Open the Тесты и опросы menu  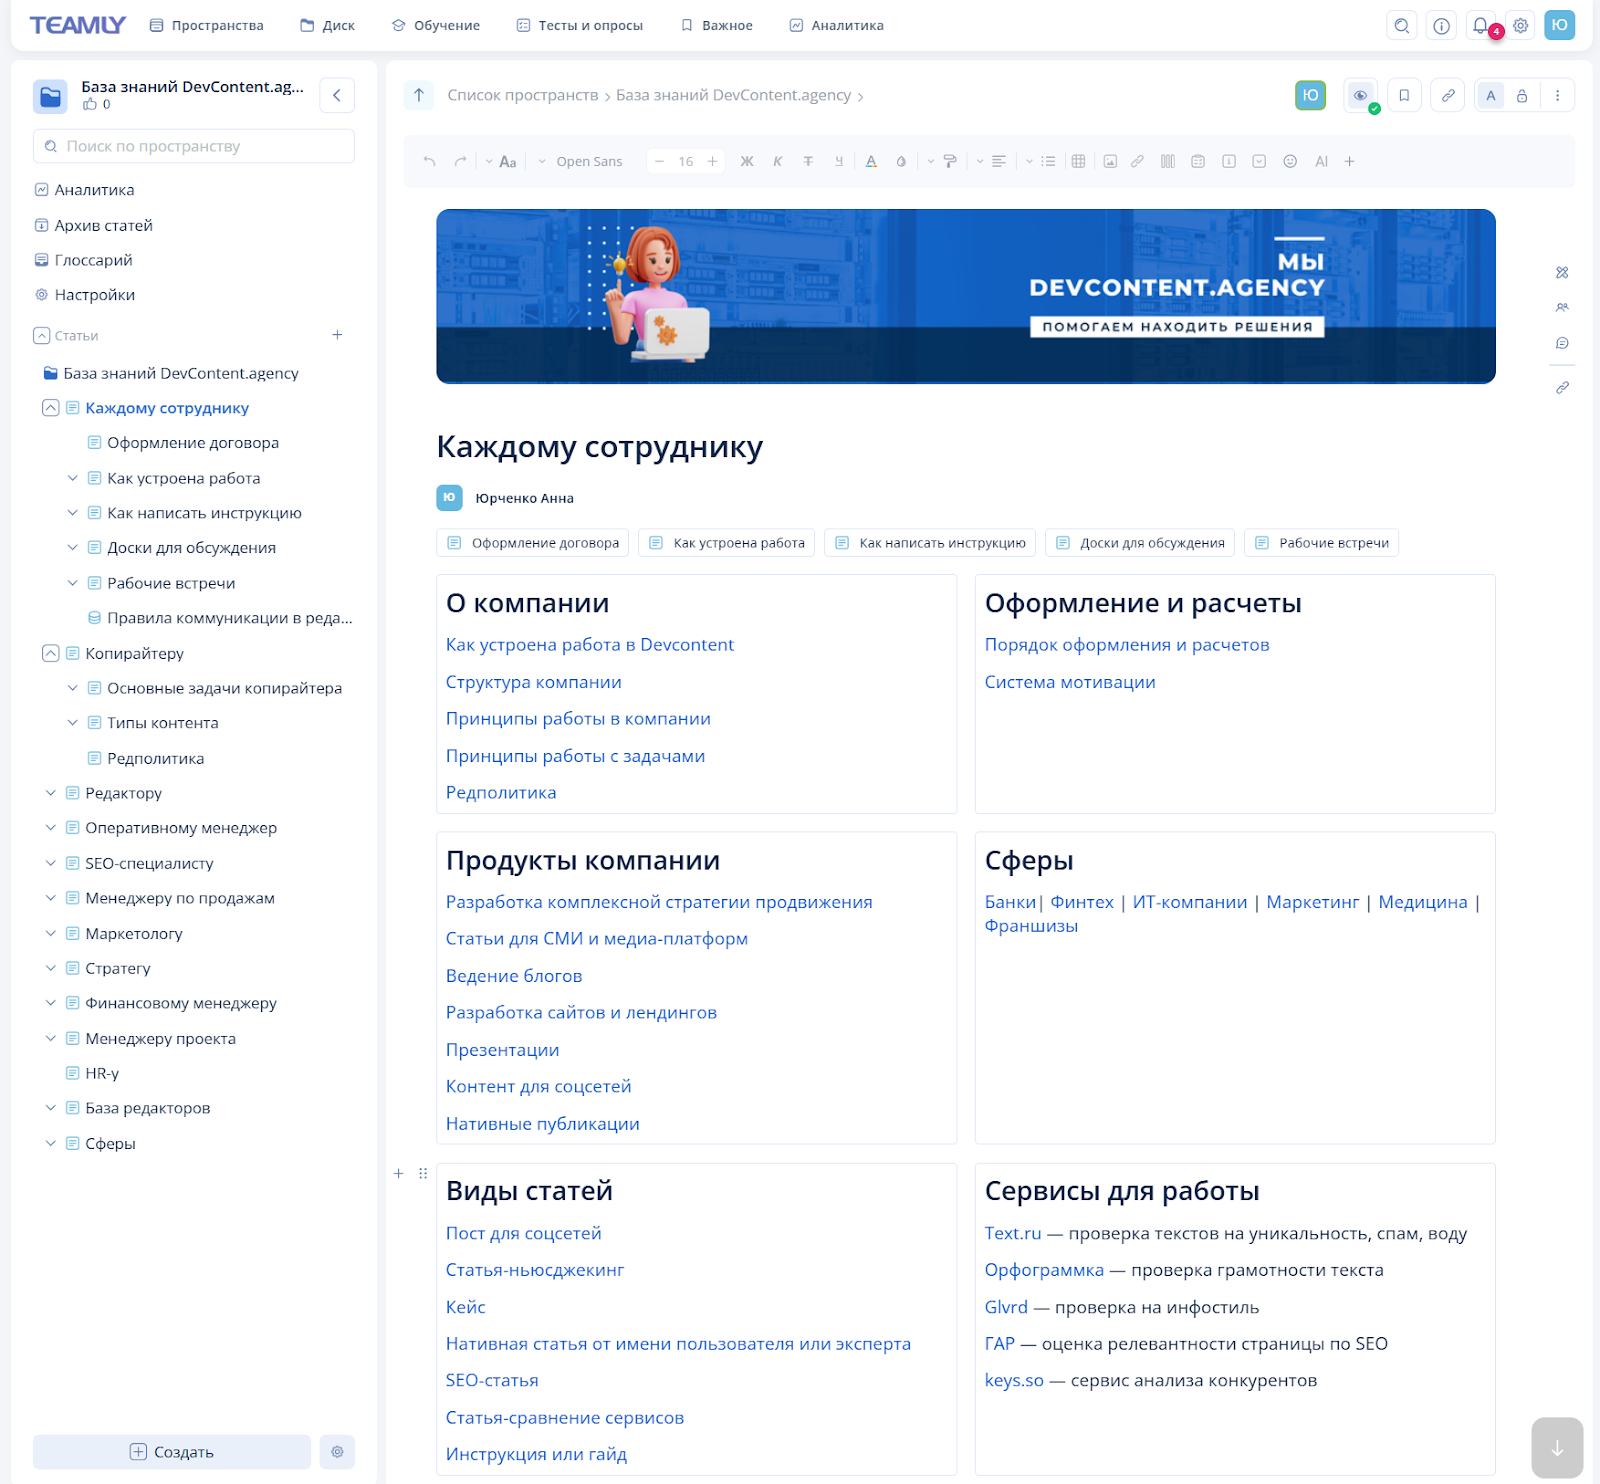(580, 25)
